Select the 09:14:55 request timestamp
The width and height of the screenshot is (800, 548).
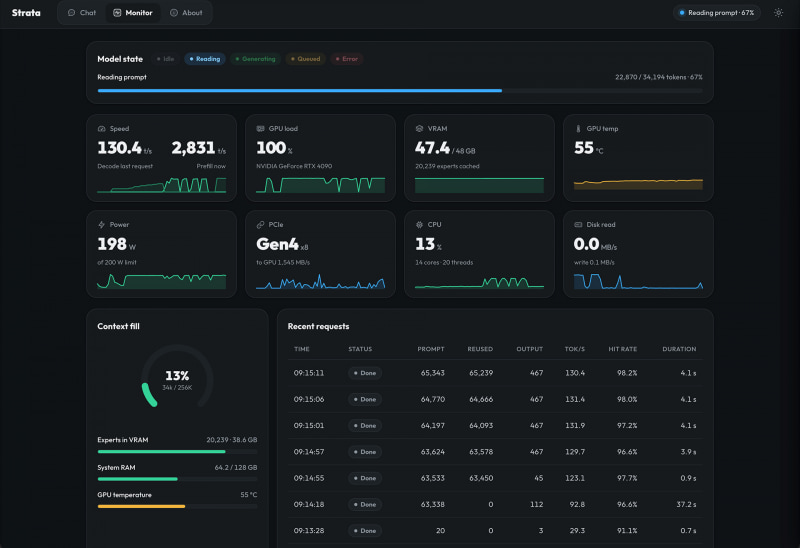[309, 478]
